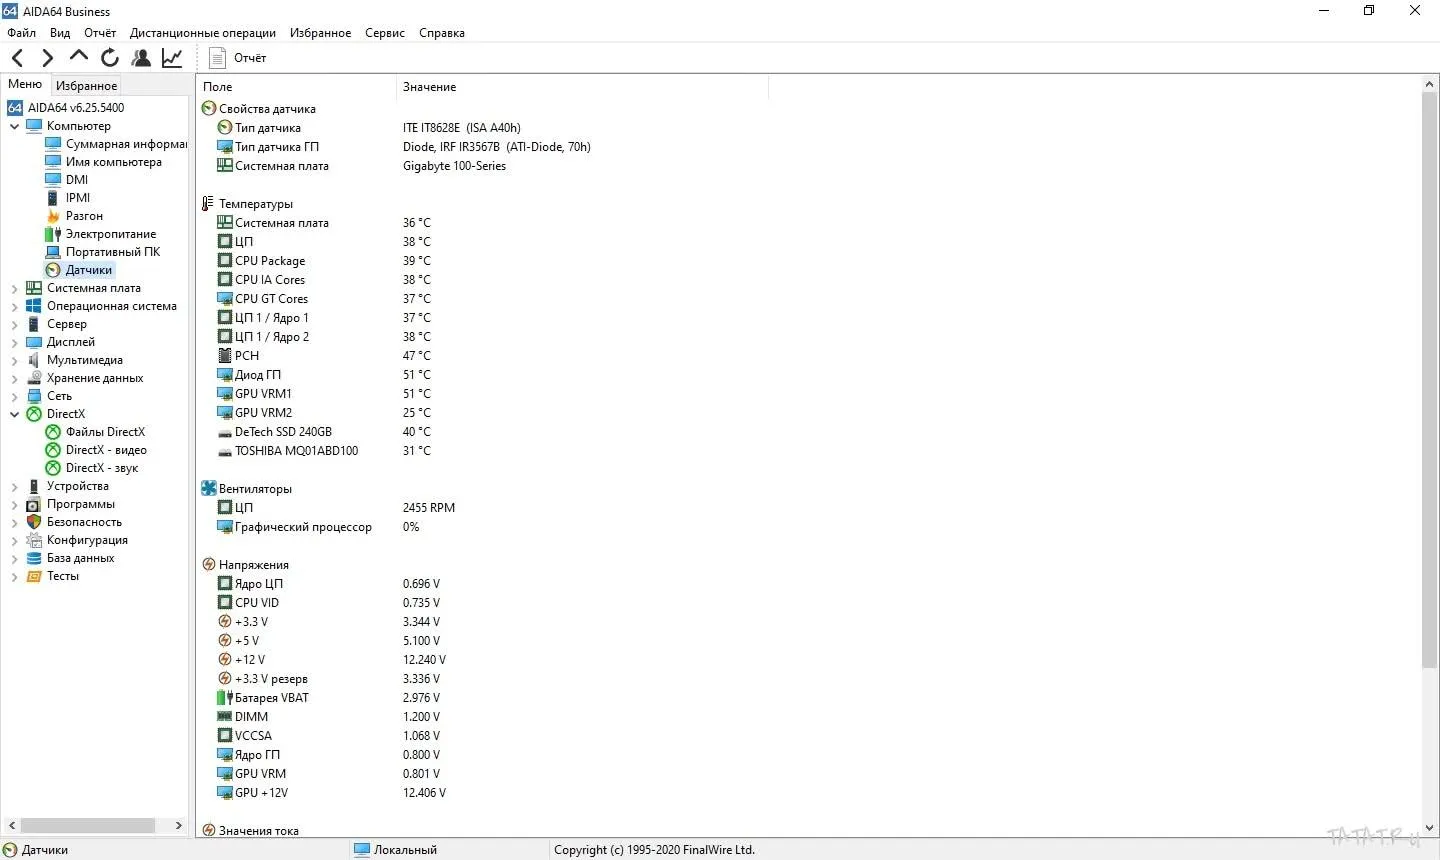Viewport: 1440px width, 860px height.
Task: Click scroll-down arrow of sensor list
Action: tap(1429, 828)
